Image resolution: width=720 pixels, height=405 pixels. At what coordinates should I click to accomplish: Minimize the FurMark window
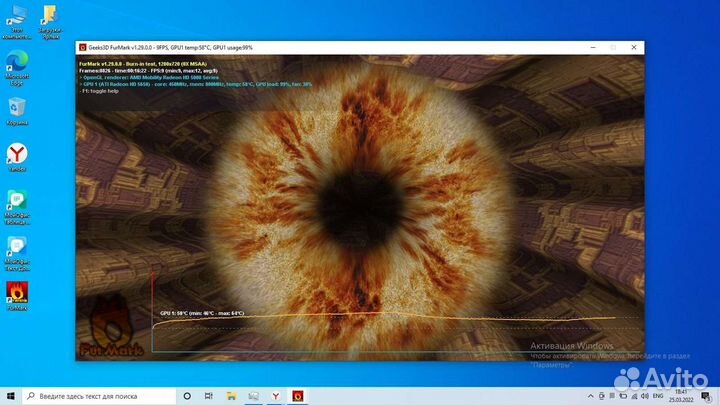588,47
